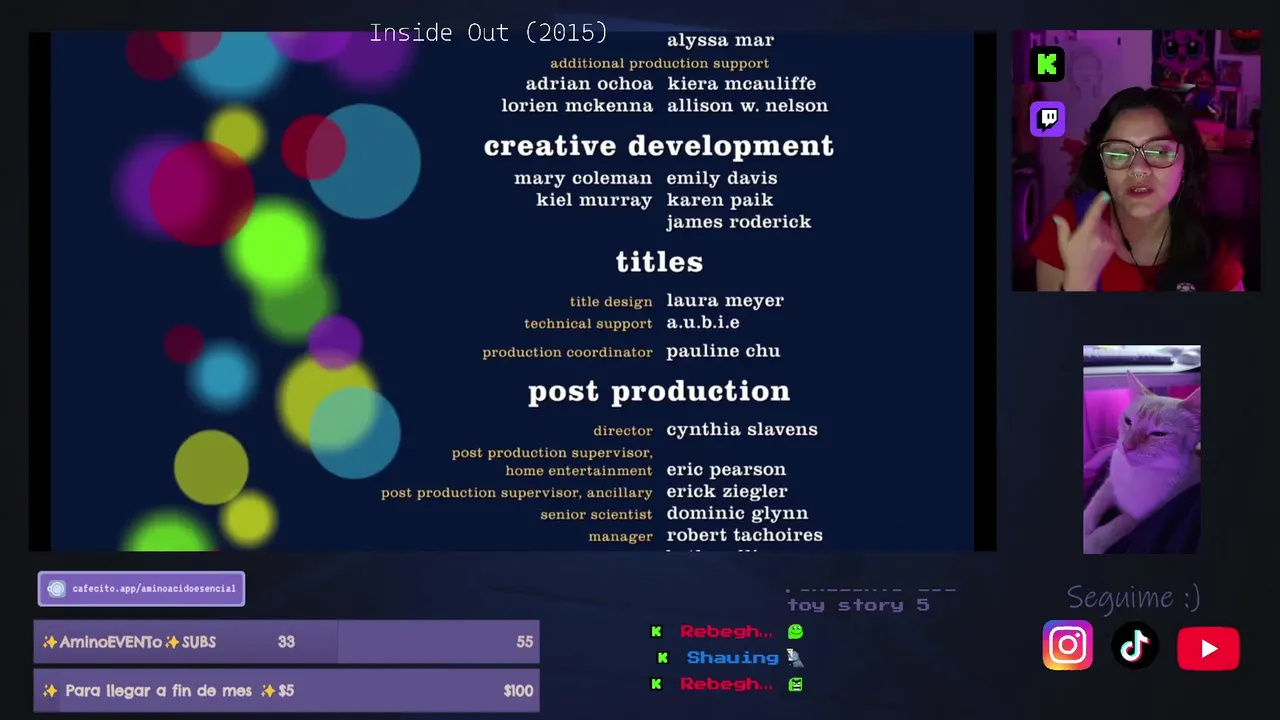Open the YouTube icon under Seguime
The width and height of the screenshot is (1280, 720).
1208,648
